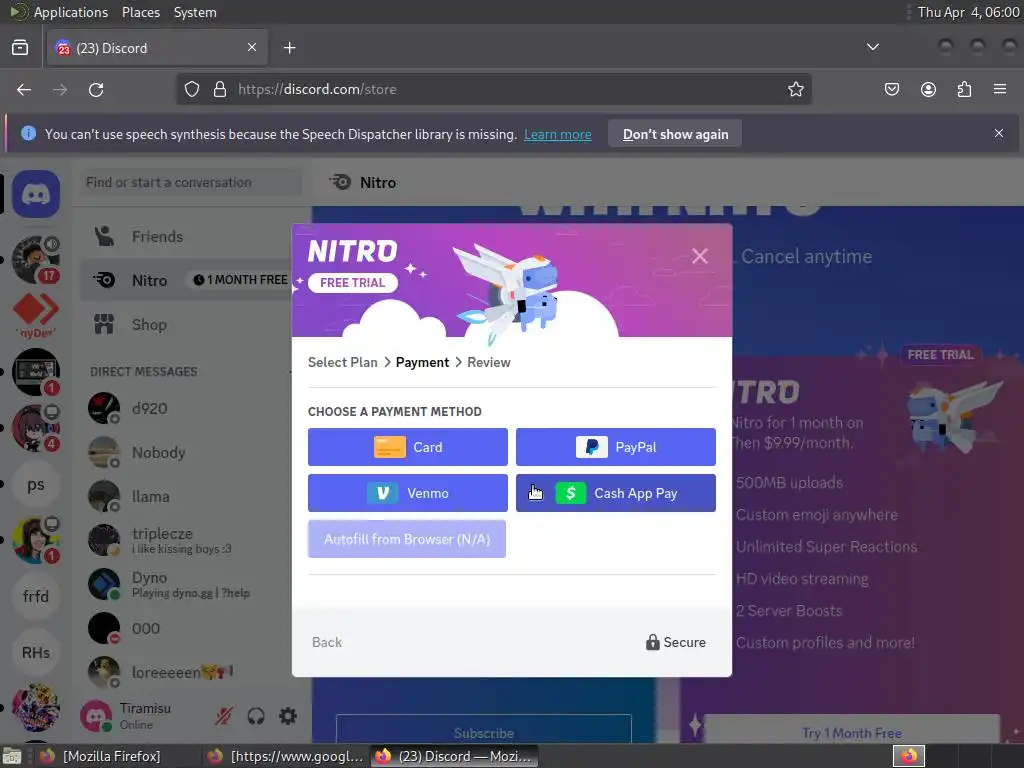
Task: Click the tracking protection shield icon
Action: tap(191, 89)
